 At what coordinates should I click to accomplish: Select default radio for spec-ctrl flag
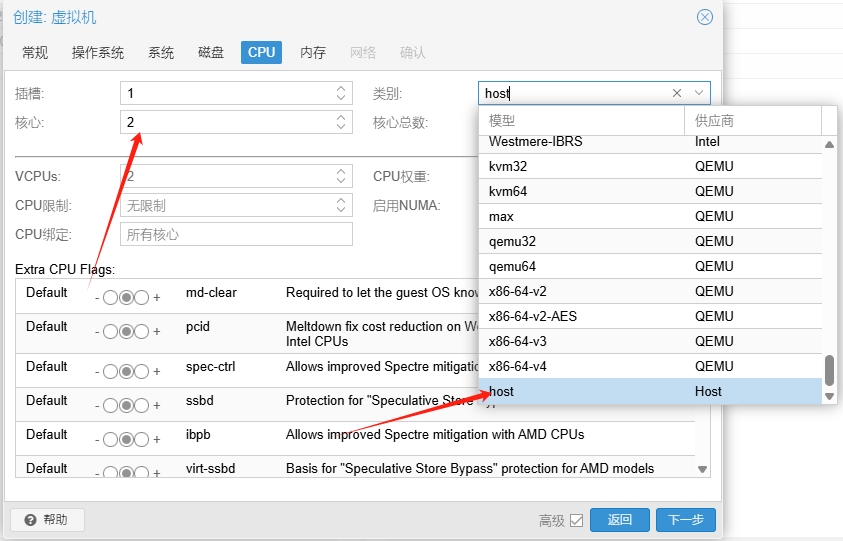[126, 372]
